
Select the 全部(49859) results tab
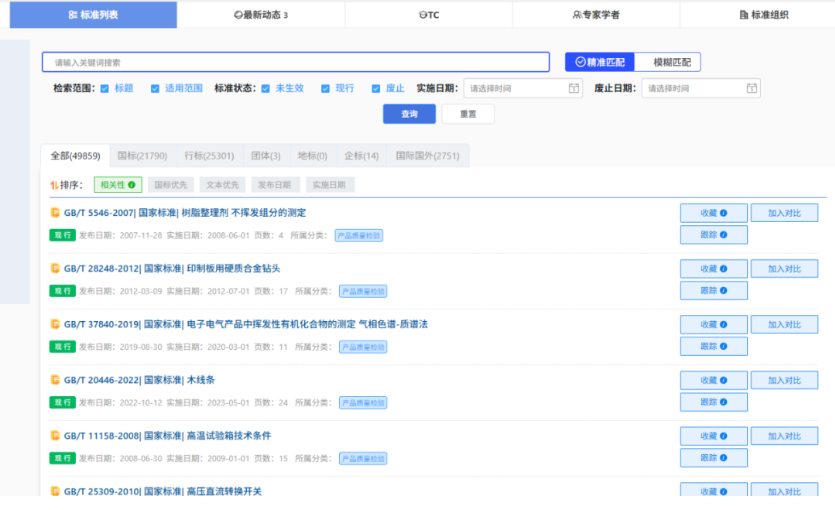(x=75, y=156)
